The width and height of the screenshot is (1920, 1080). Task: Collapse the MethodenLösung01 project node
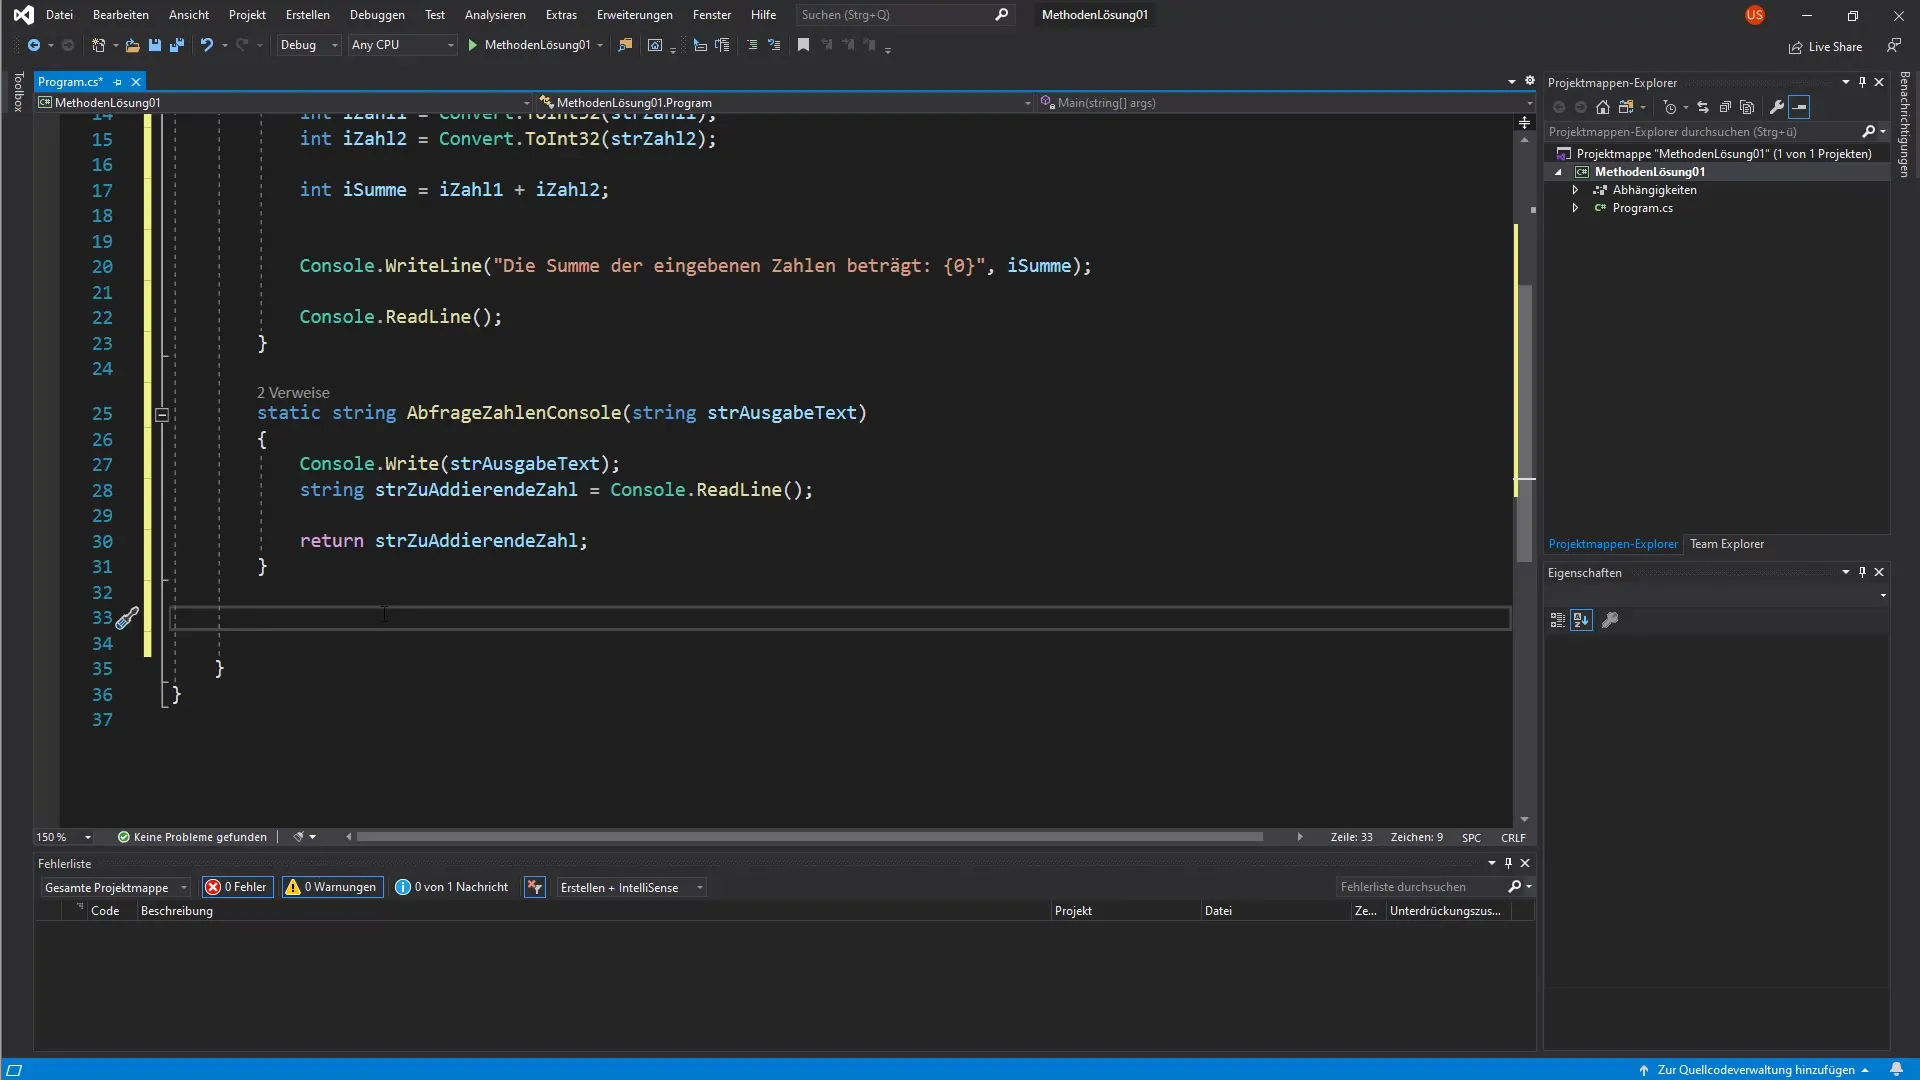(1558, 172)
